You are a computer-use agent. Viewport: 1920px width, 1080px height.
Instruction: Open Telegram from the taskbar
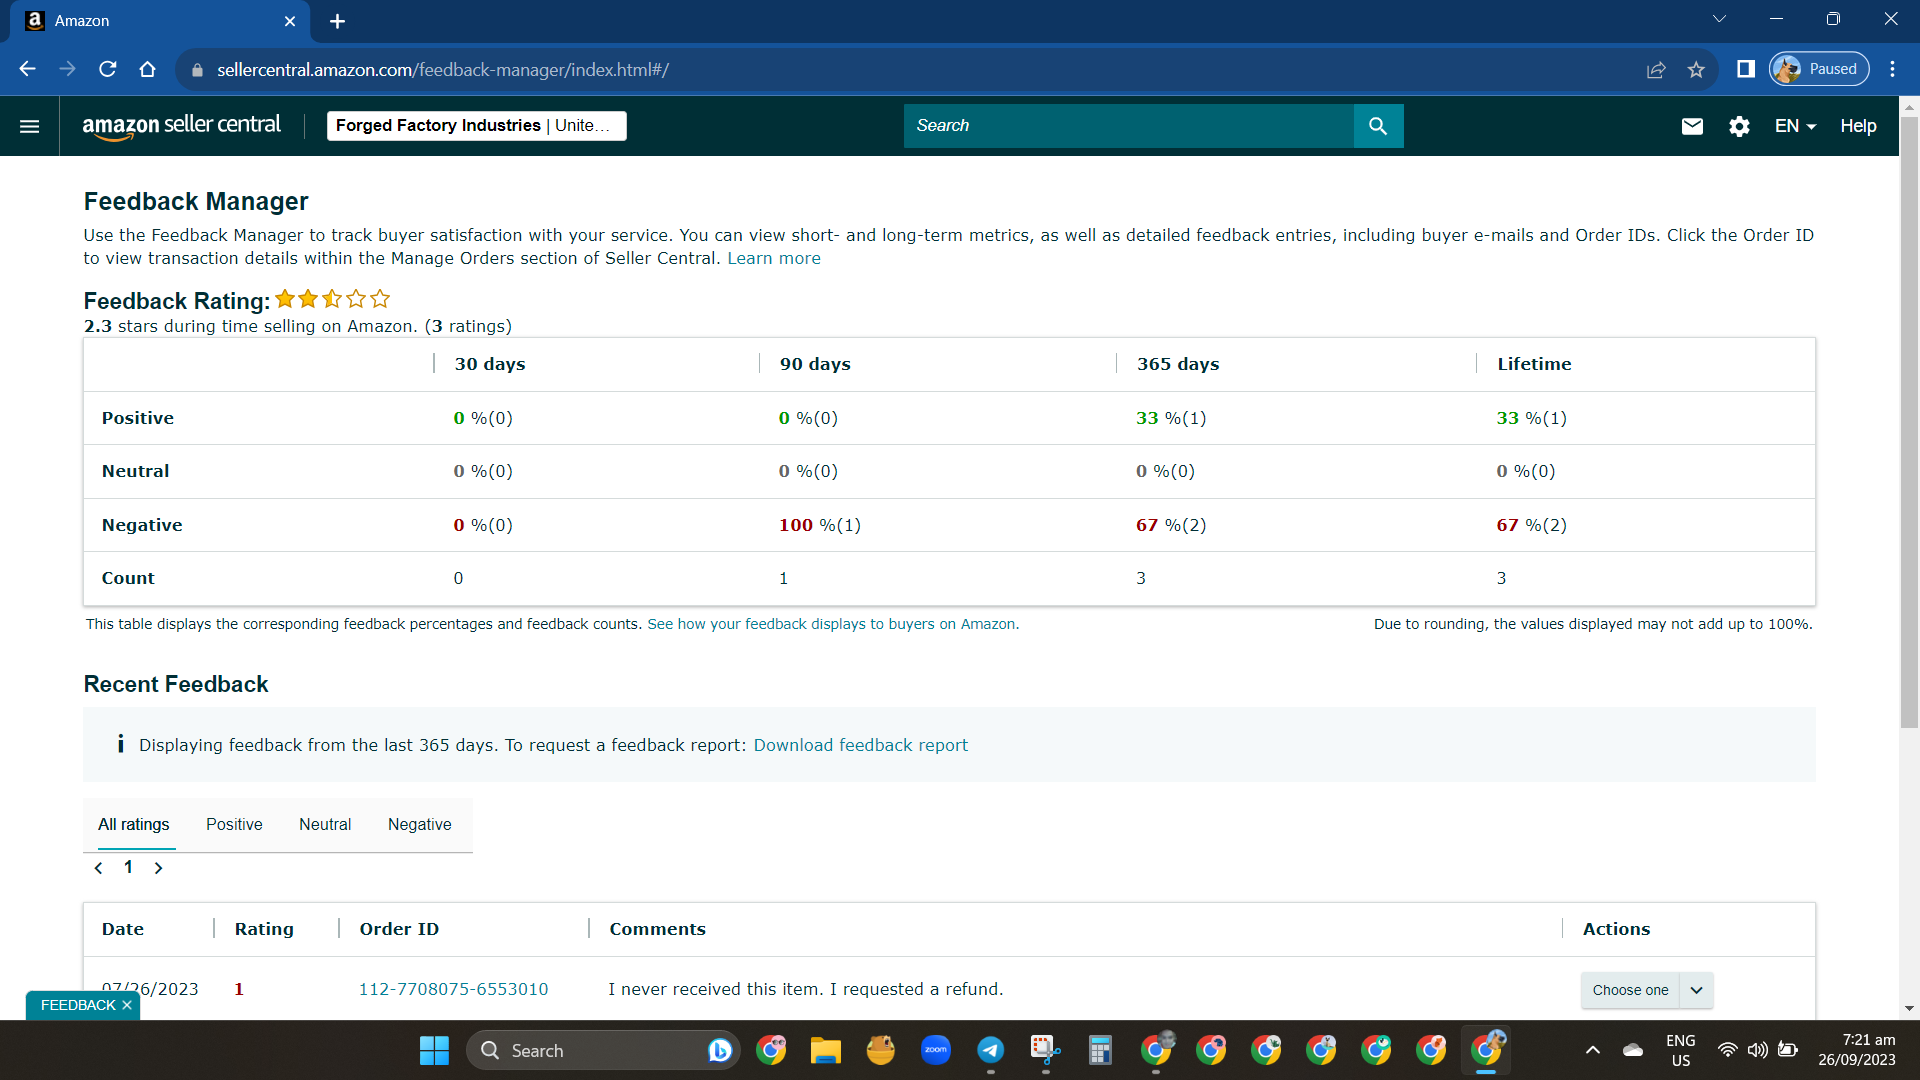tap(991, 1050)
